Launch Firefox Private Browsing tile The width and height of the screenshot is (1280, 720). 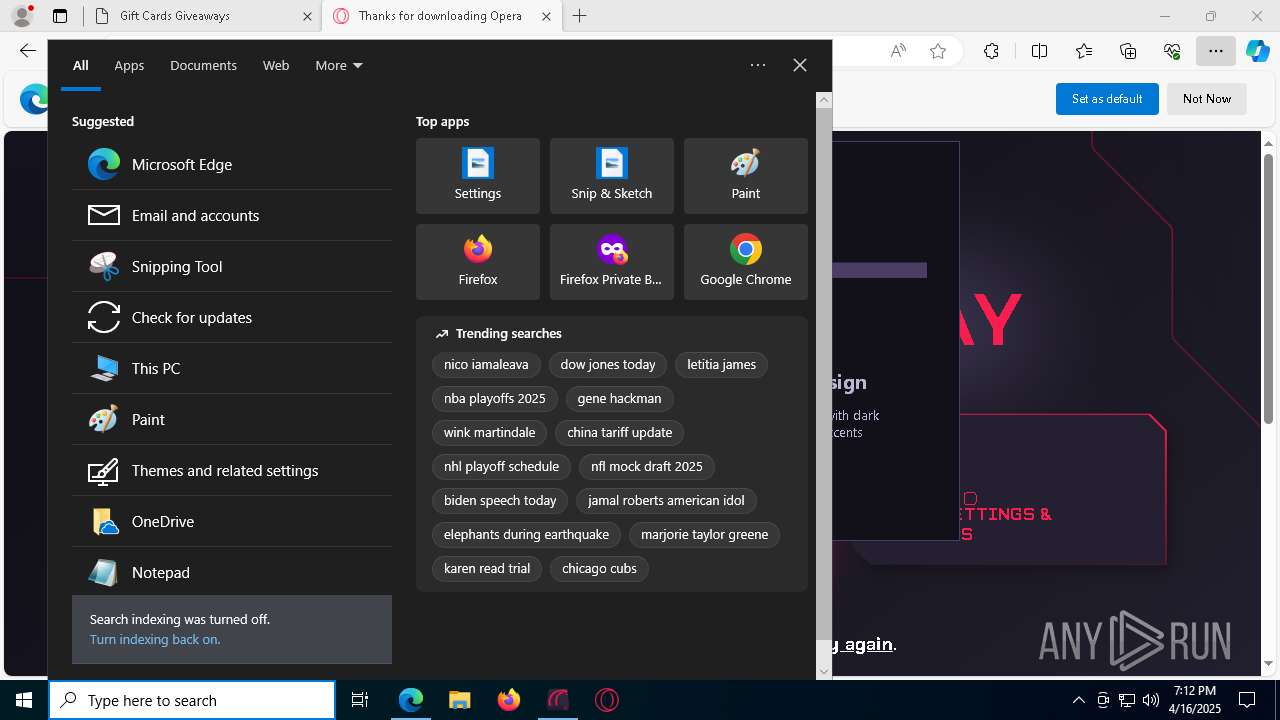(612, 262)
